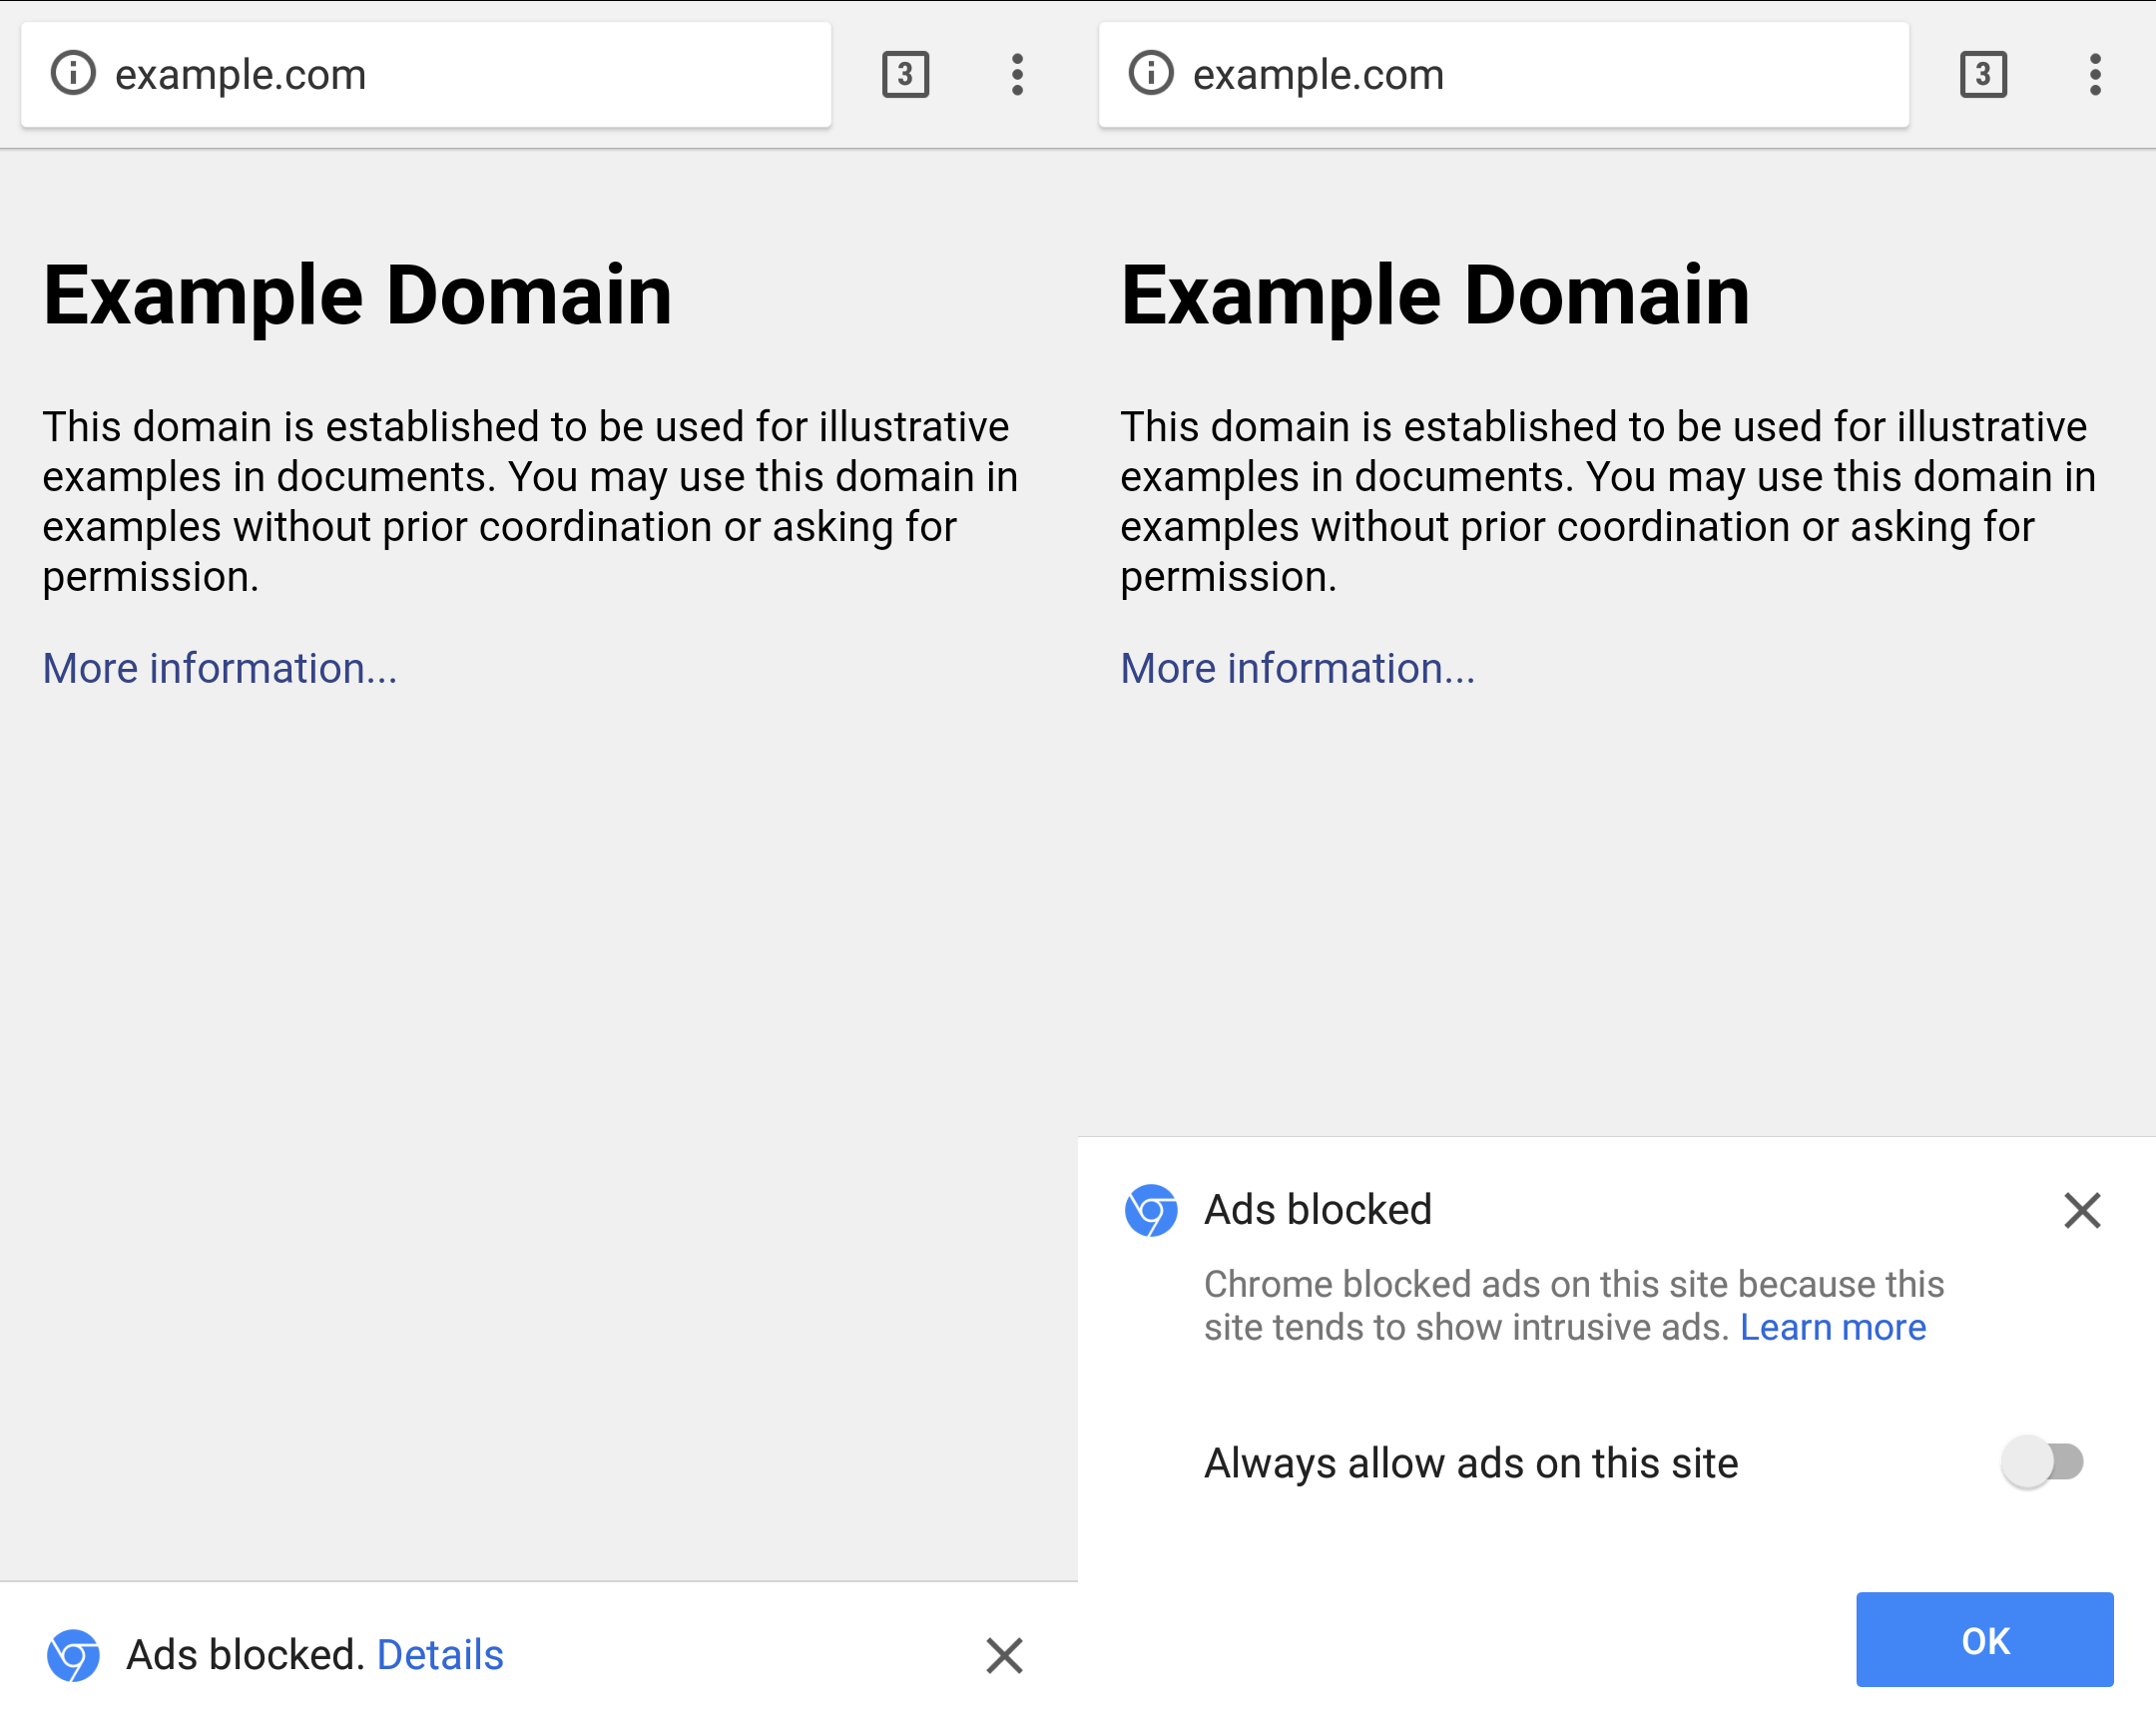This screenshot has height=1729, width=2156.
Task: Focus the left example.com address field
Action: tap(426, 74)
